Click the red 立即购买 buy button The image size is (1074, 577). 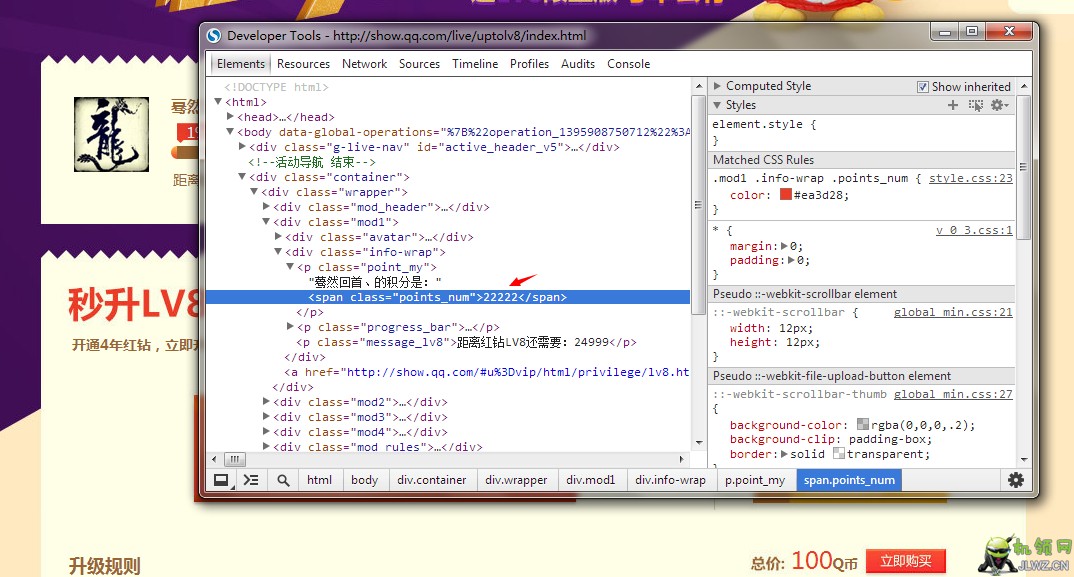906,561
